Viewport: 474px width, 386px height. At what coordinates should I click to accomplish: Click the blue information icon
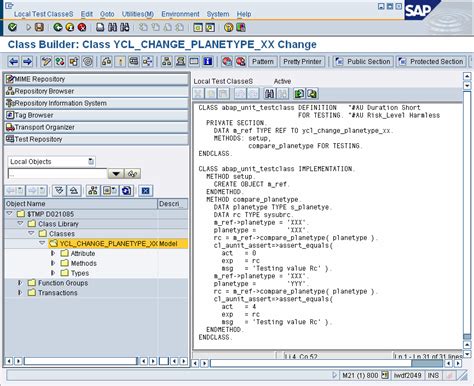coord(208,61)
